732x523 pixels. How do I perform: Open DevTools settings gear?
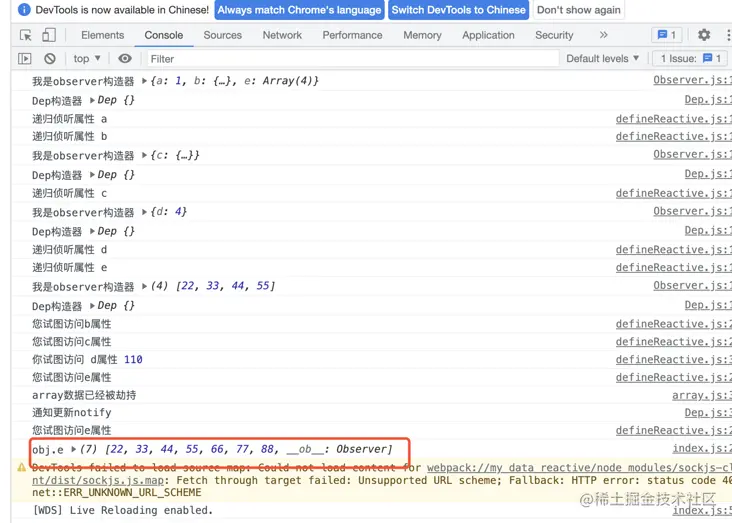pos(704,35)
